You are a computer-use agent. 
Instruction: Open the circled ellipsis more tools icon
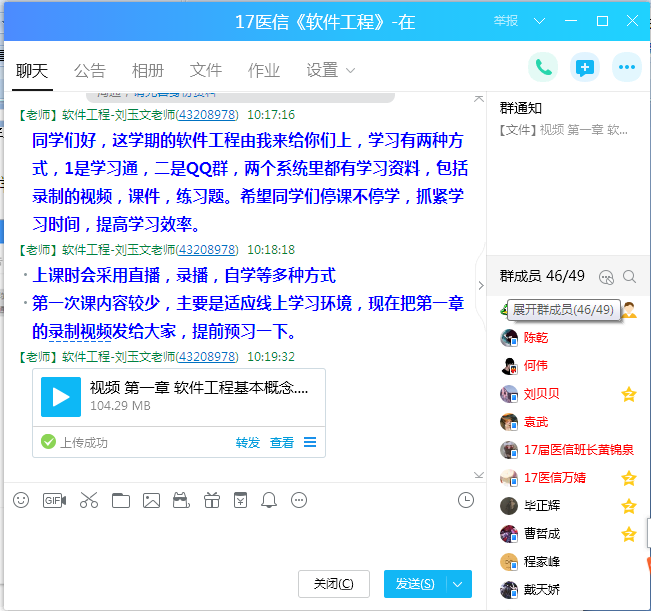299,500
